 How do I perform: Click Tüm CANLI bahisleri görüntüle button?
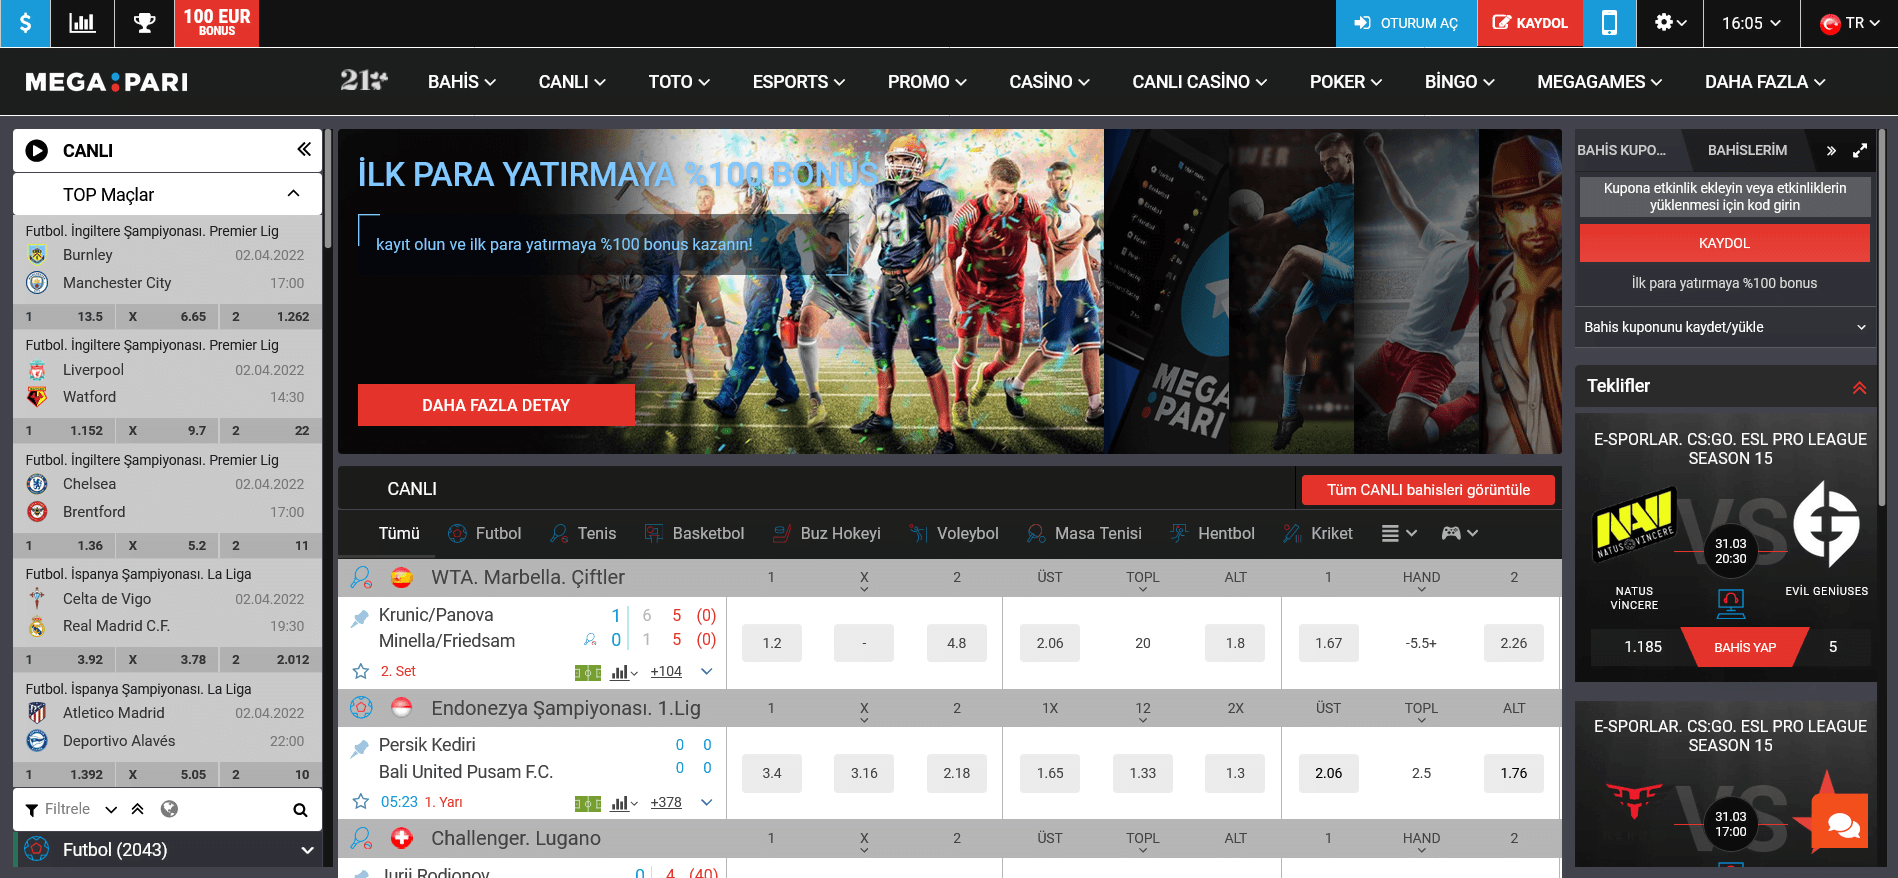[x=1428, y=490]
